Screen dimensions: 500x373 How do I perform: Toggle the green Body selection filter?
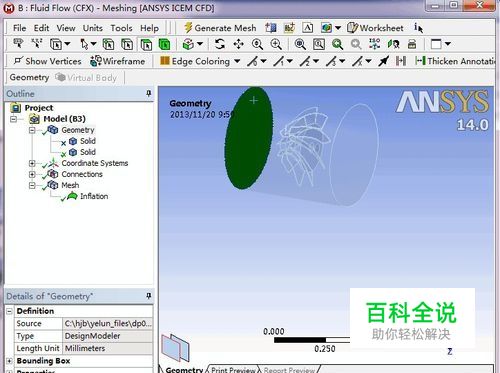coord(164,44)
